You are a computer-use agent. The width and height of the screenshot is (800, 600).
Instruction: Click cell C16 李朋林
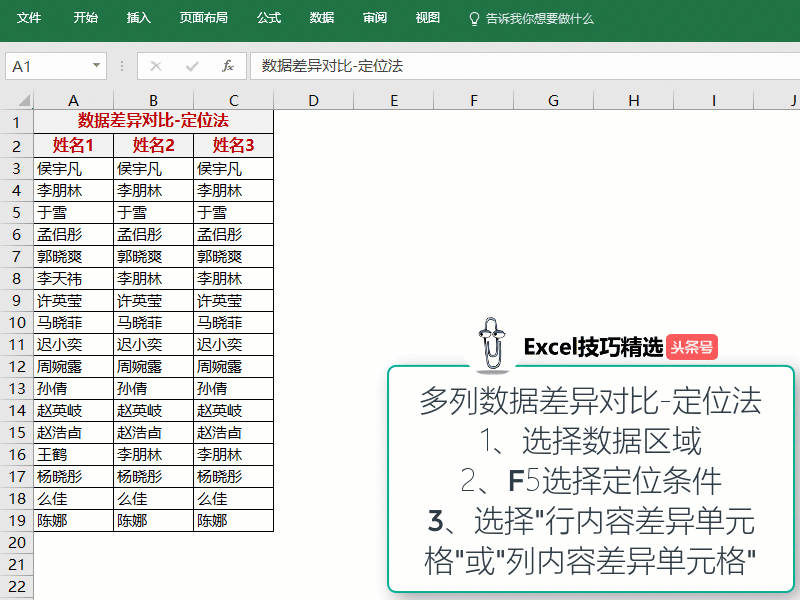pos(234,455)
